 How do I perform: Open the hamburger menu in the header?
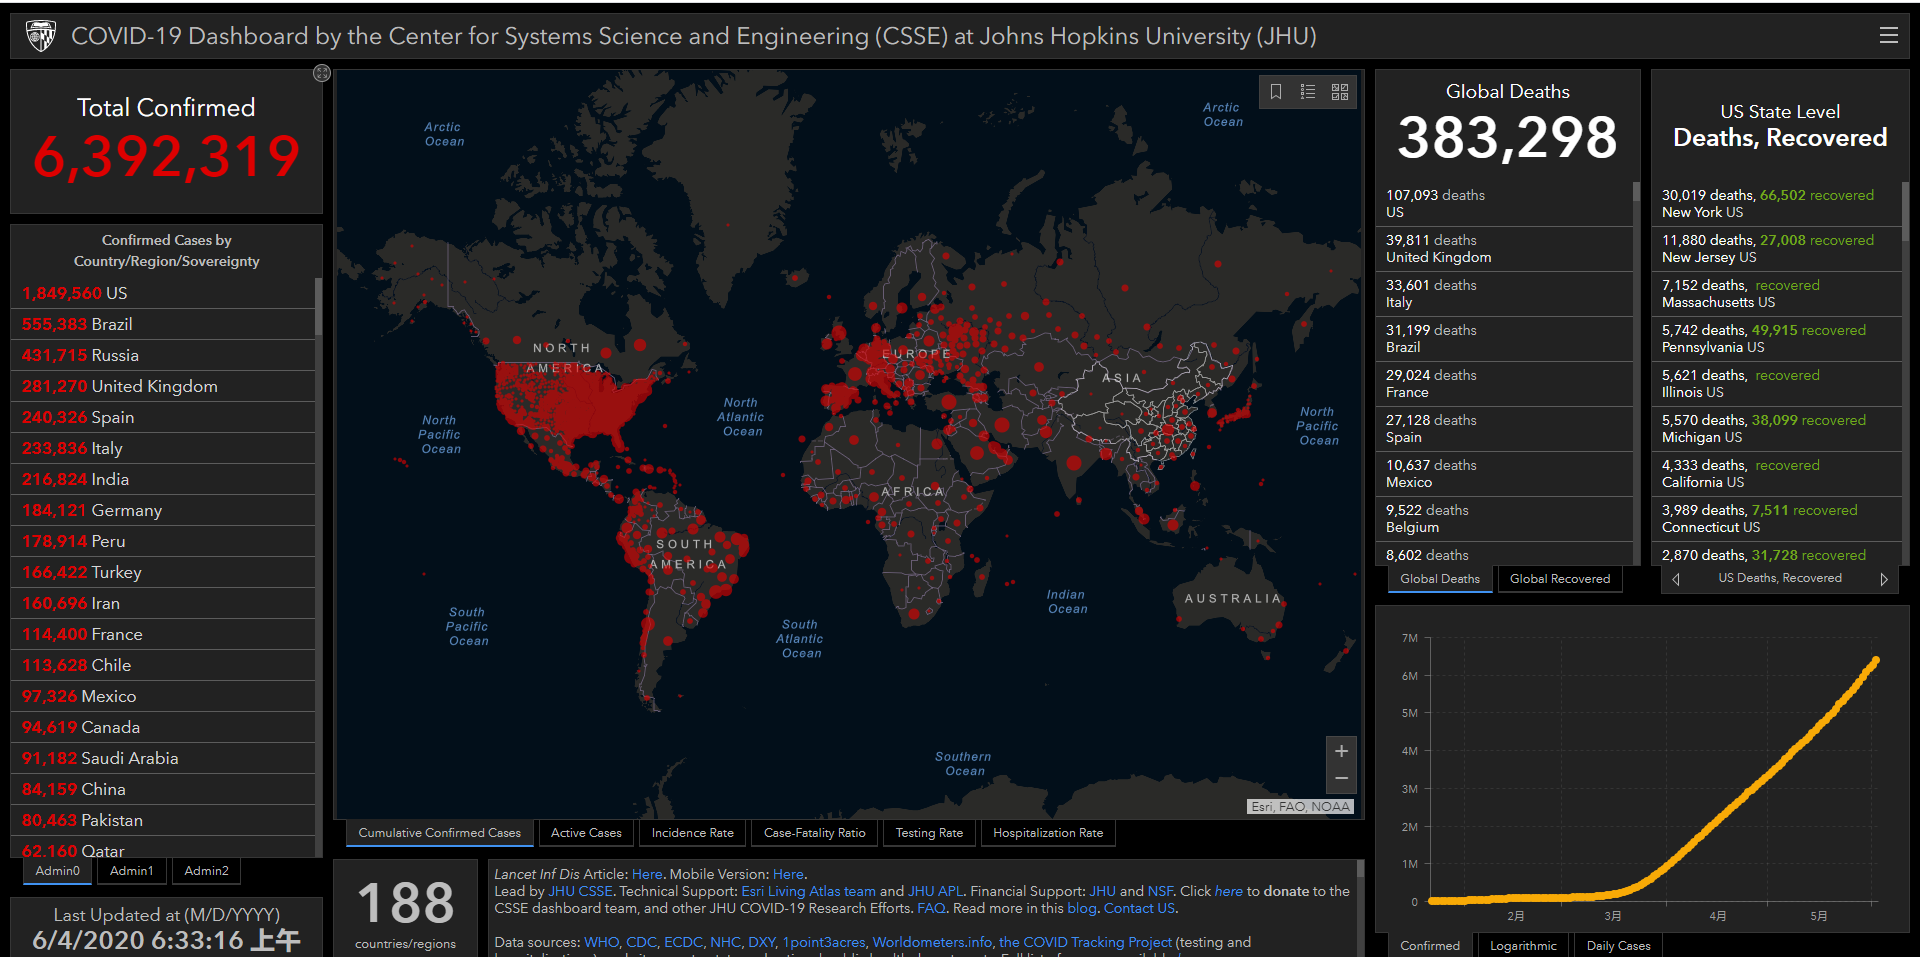1888,36
